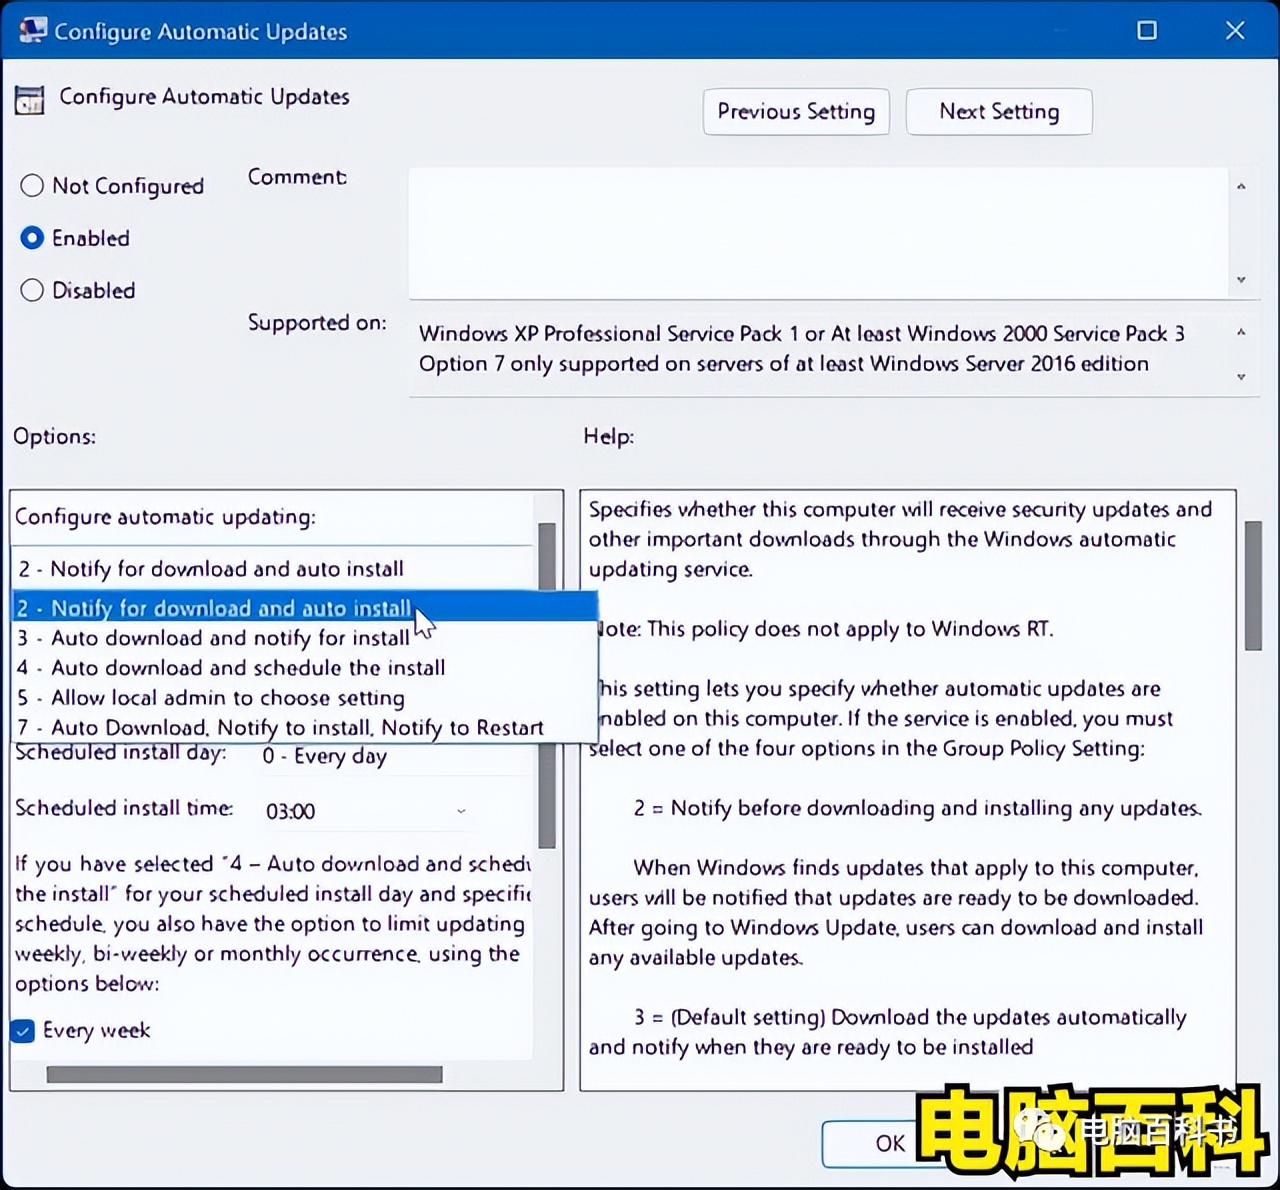Select the Enabled radio button
Screen dimensions: 1280x1190
point(31,238)
